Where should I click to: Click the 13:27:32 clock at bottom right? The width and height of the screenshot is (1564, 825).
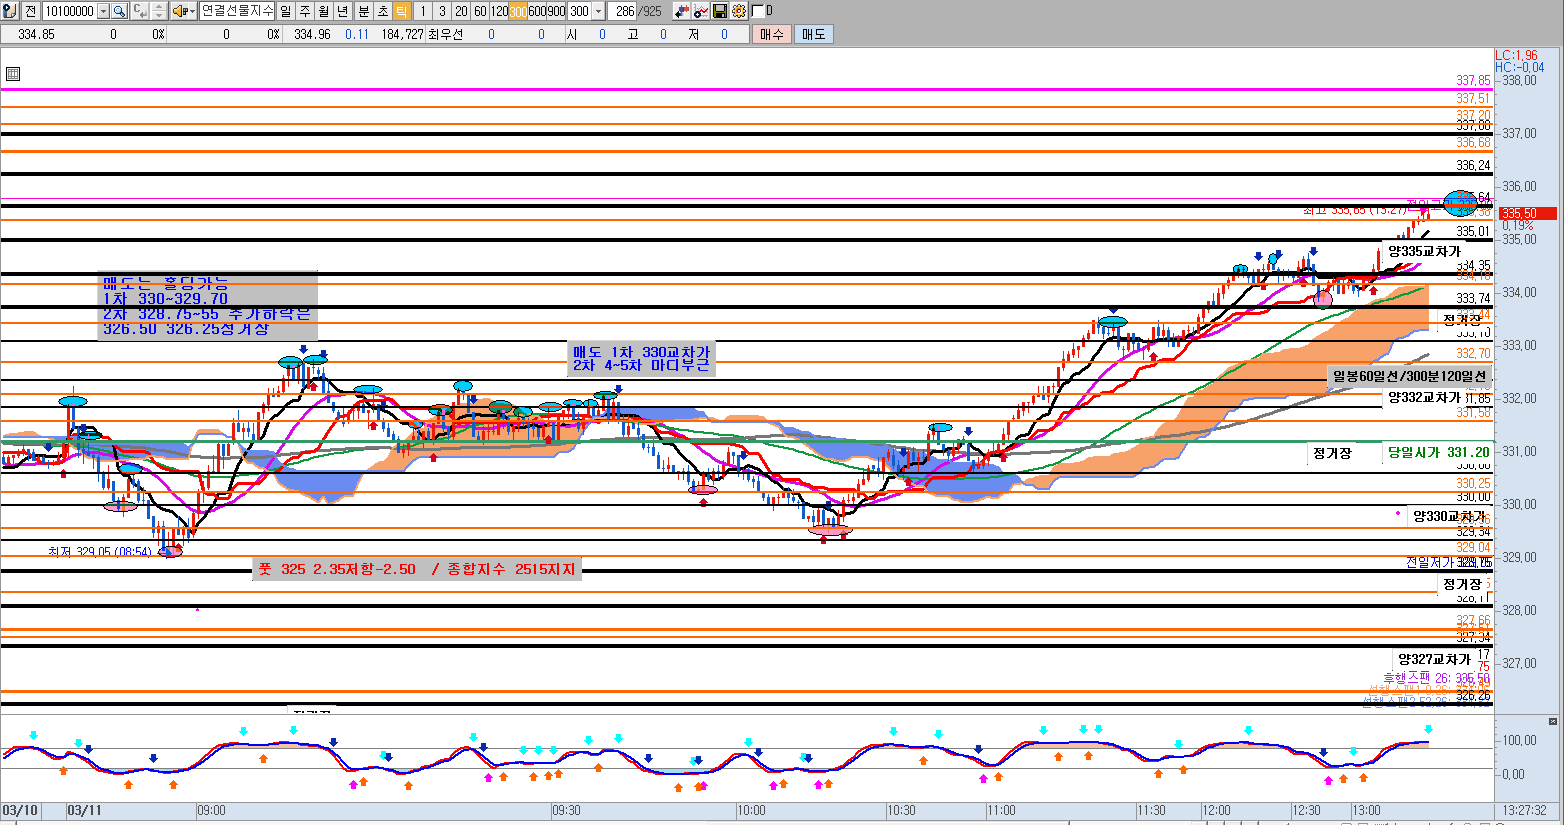1525,810
